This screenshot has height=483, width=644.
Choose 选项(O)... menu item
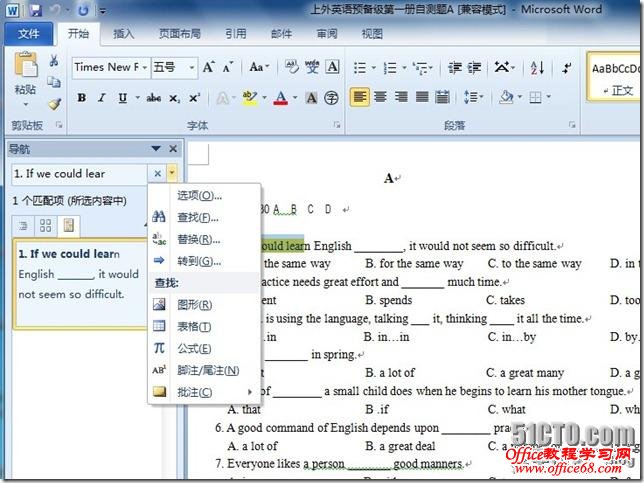(205, 196)
